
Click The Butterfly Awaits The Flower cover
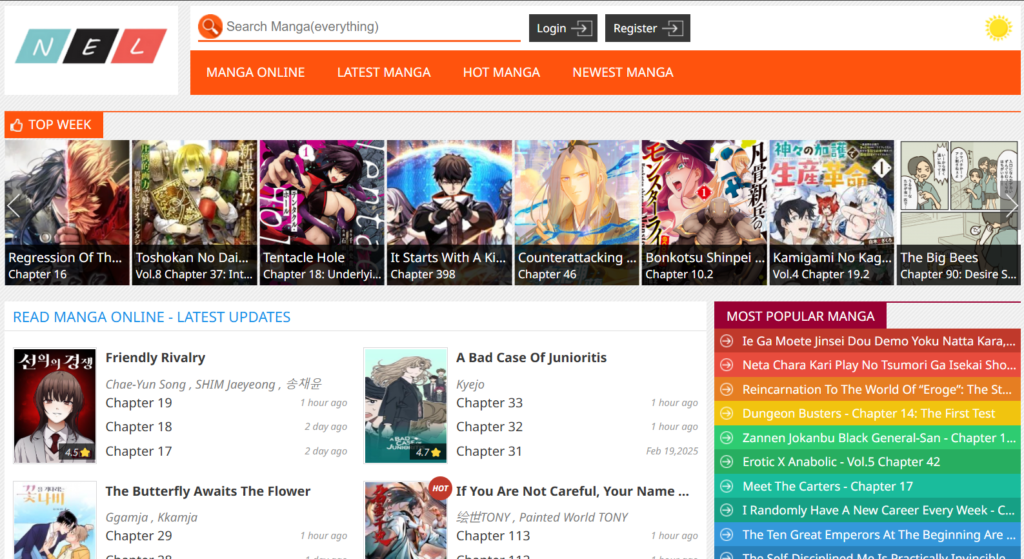pyautogui.click(x=55, y=520)
